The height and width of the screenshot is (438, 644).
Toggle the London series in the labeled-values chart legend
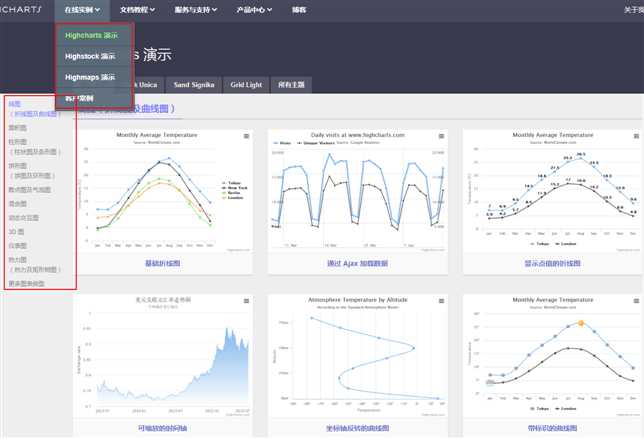click(x=566, y=244)
